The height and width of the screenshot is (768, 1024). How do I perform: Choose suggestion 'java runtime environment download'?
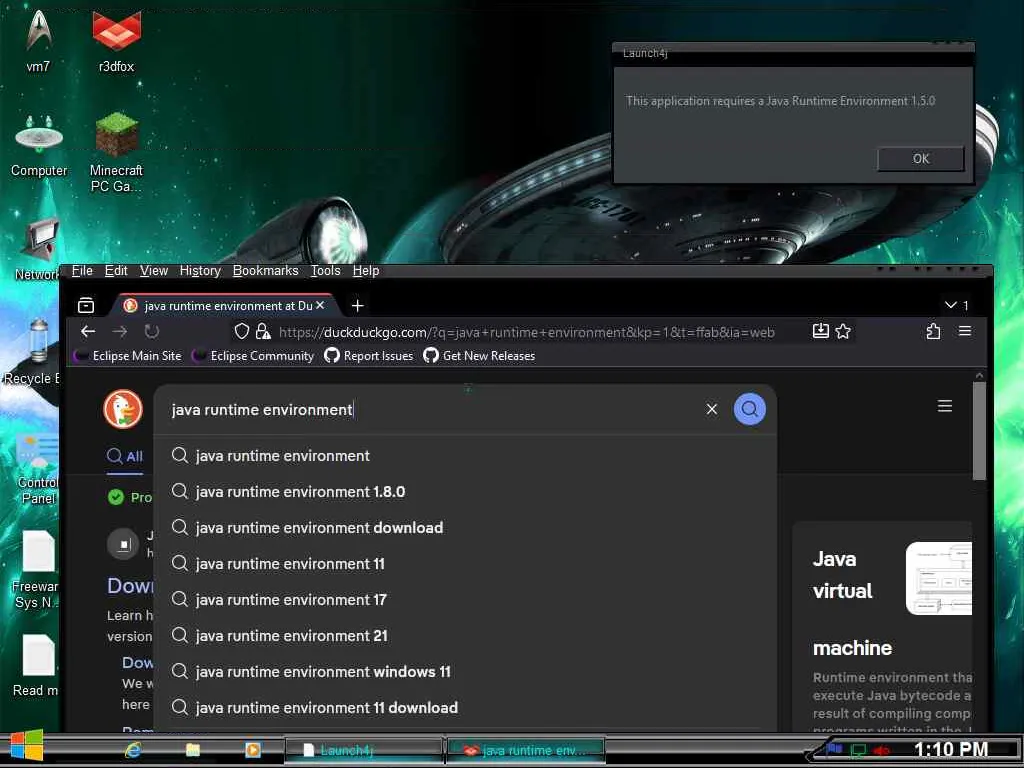point(465,528)
